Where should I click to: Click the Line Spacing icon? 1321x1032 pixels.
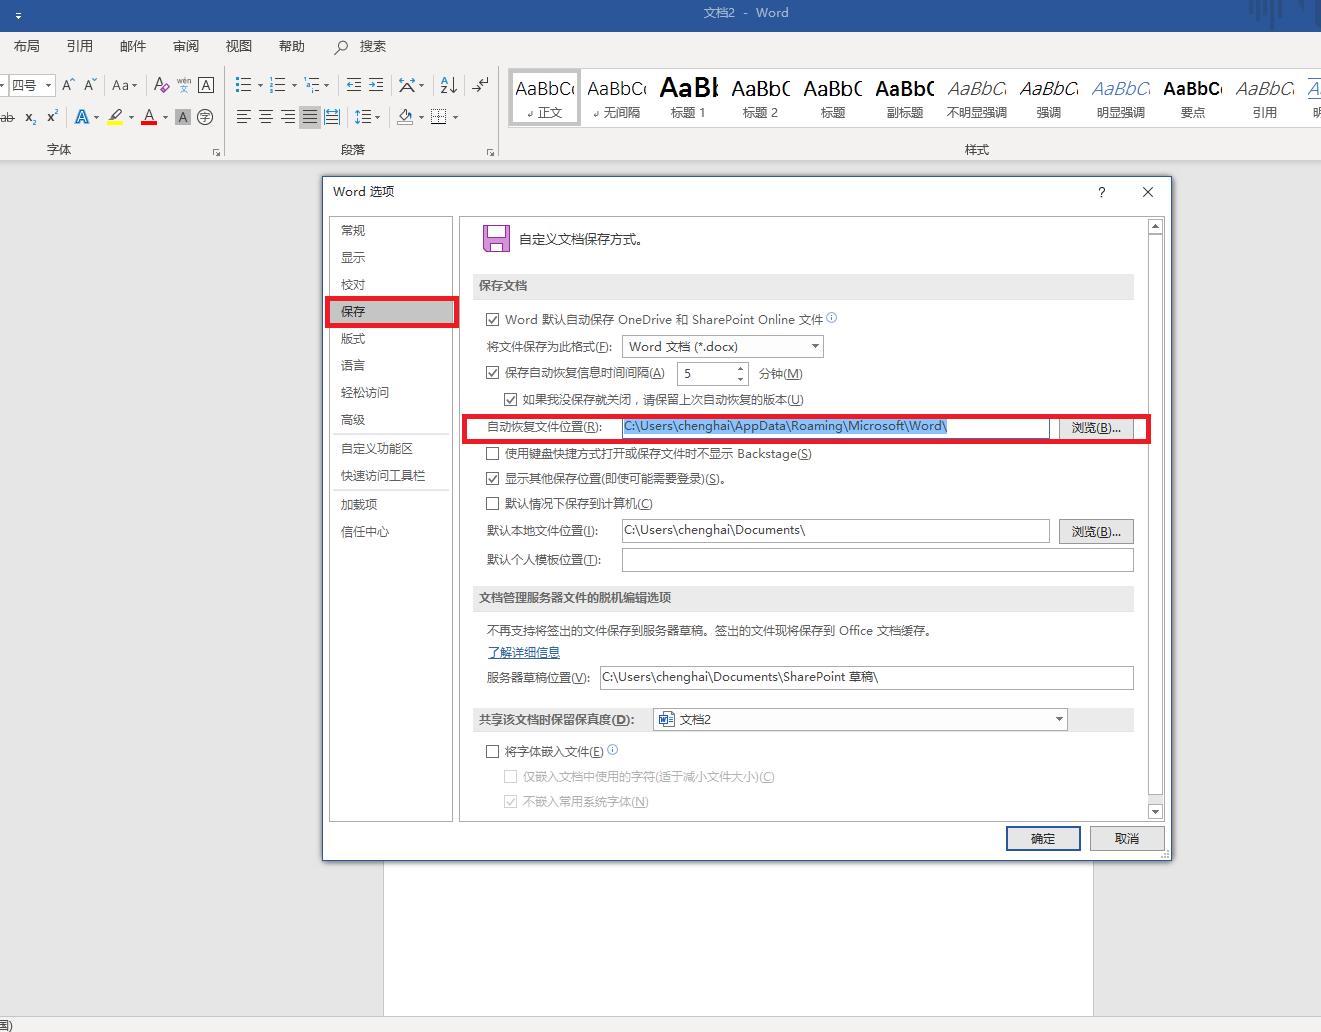(x=363, y=117)
